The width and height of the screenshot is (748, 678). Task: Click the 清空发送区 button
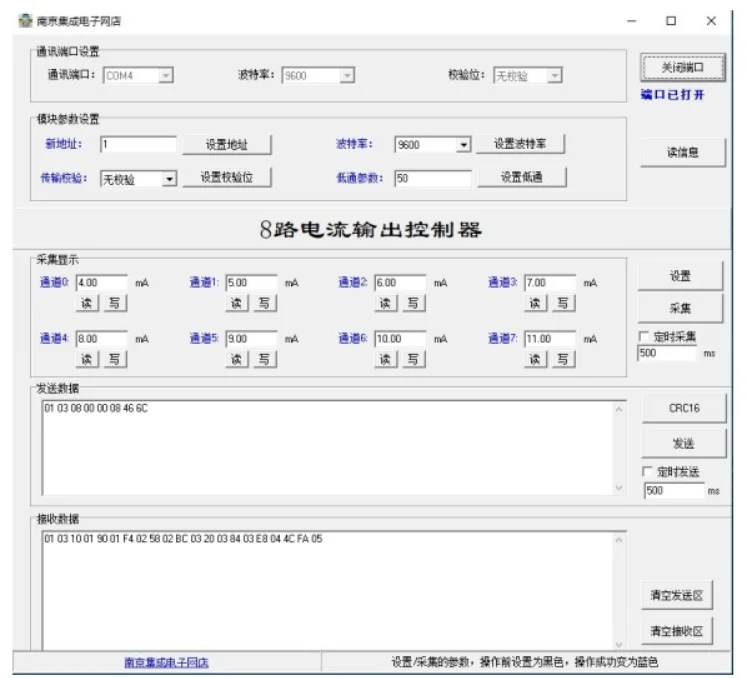[677, 595]
